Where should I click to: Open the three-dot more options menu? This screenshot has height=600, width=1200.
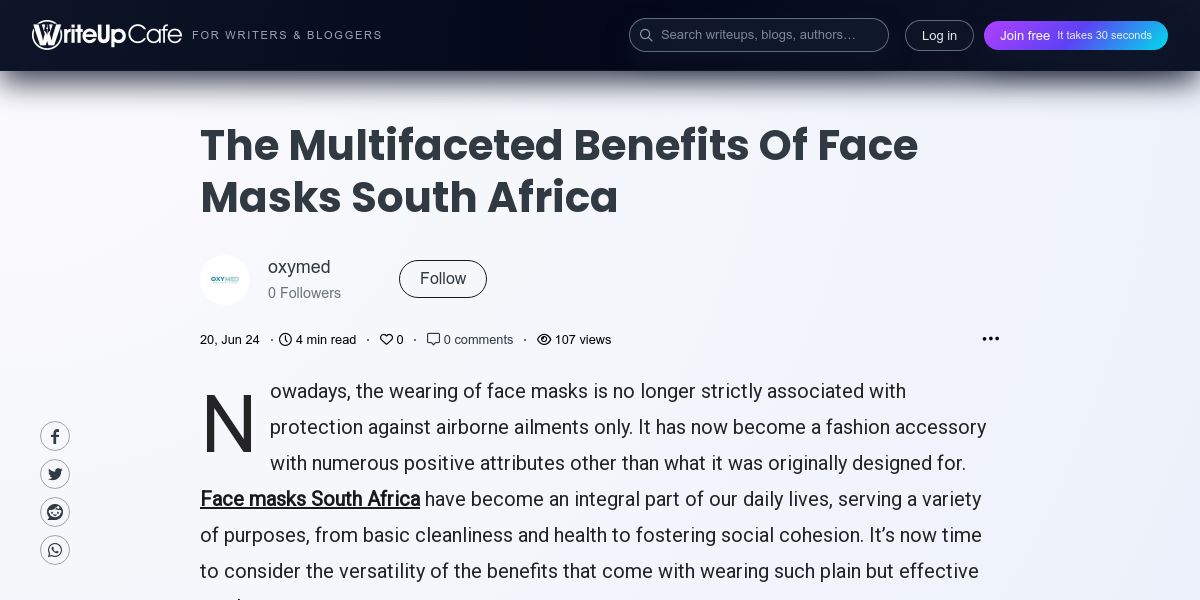click(x=990, y=339)
